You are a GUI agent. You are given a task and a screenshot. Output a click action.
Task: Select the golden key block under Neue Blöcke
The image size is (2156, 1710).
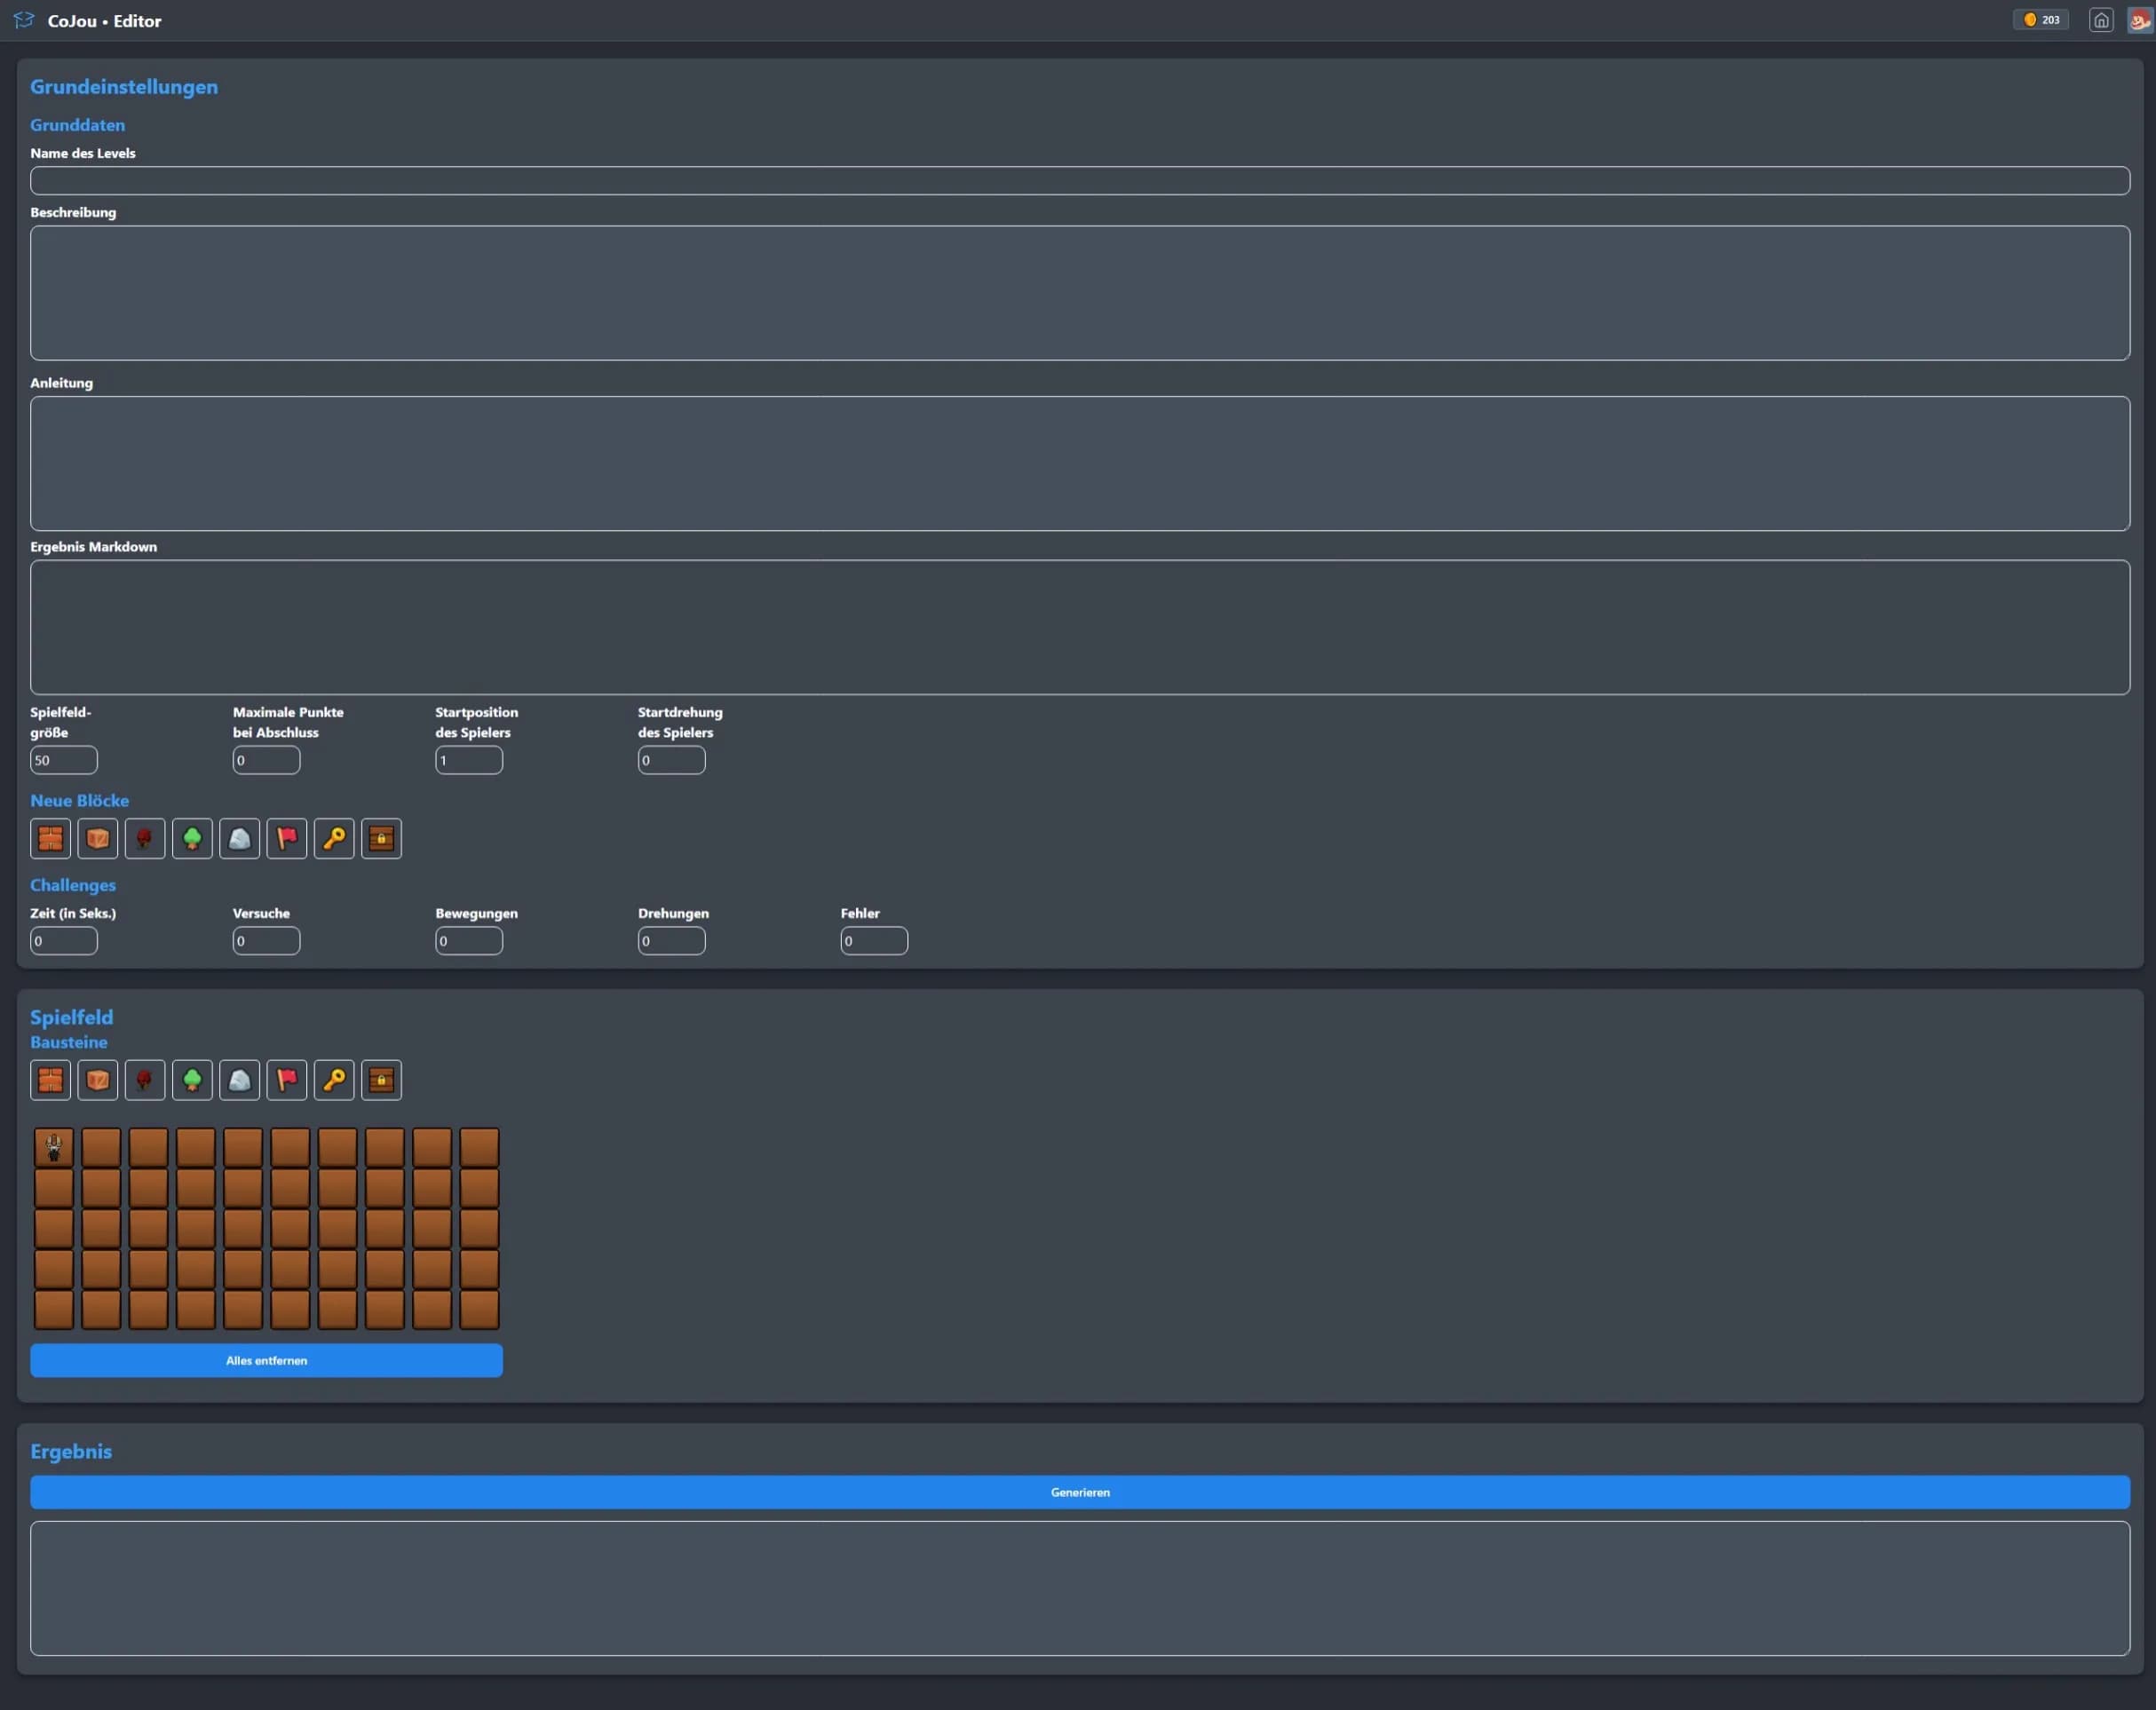(334, 838)
